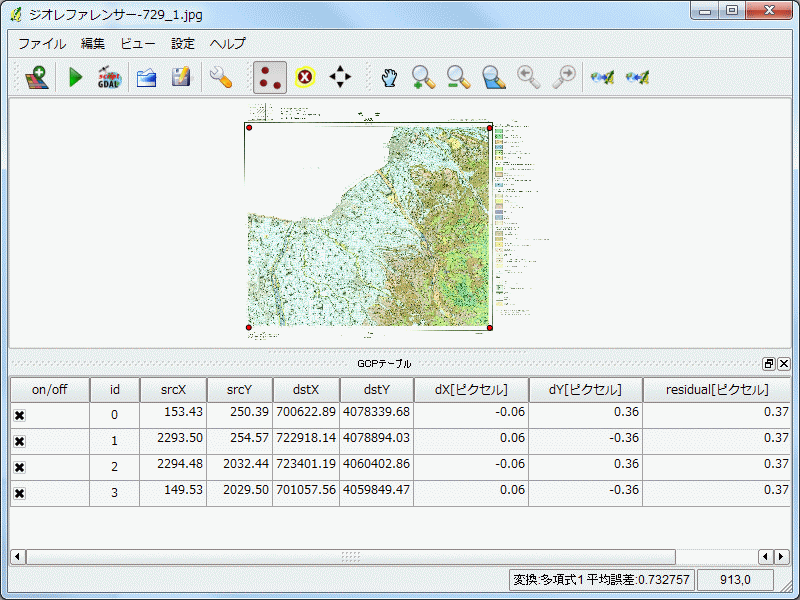This screenshot has width=800, height=600.
Task: Click the Generate GDAL Script icon
Action: [x=109, y=77]
